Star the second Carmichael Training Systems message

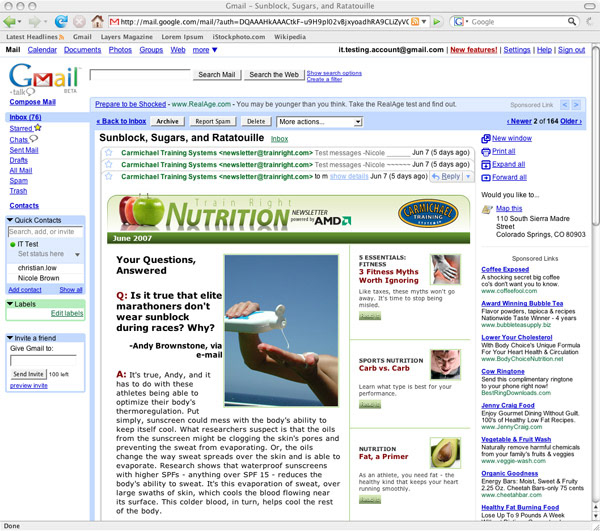coord(108,164)
